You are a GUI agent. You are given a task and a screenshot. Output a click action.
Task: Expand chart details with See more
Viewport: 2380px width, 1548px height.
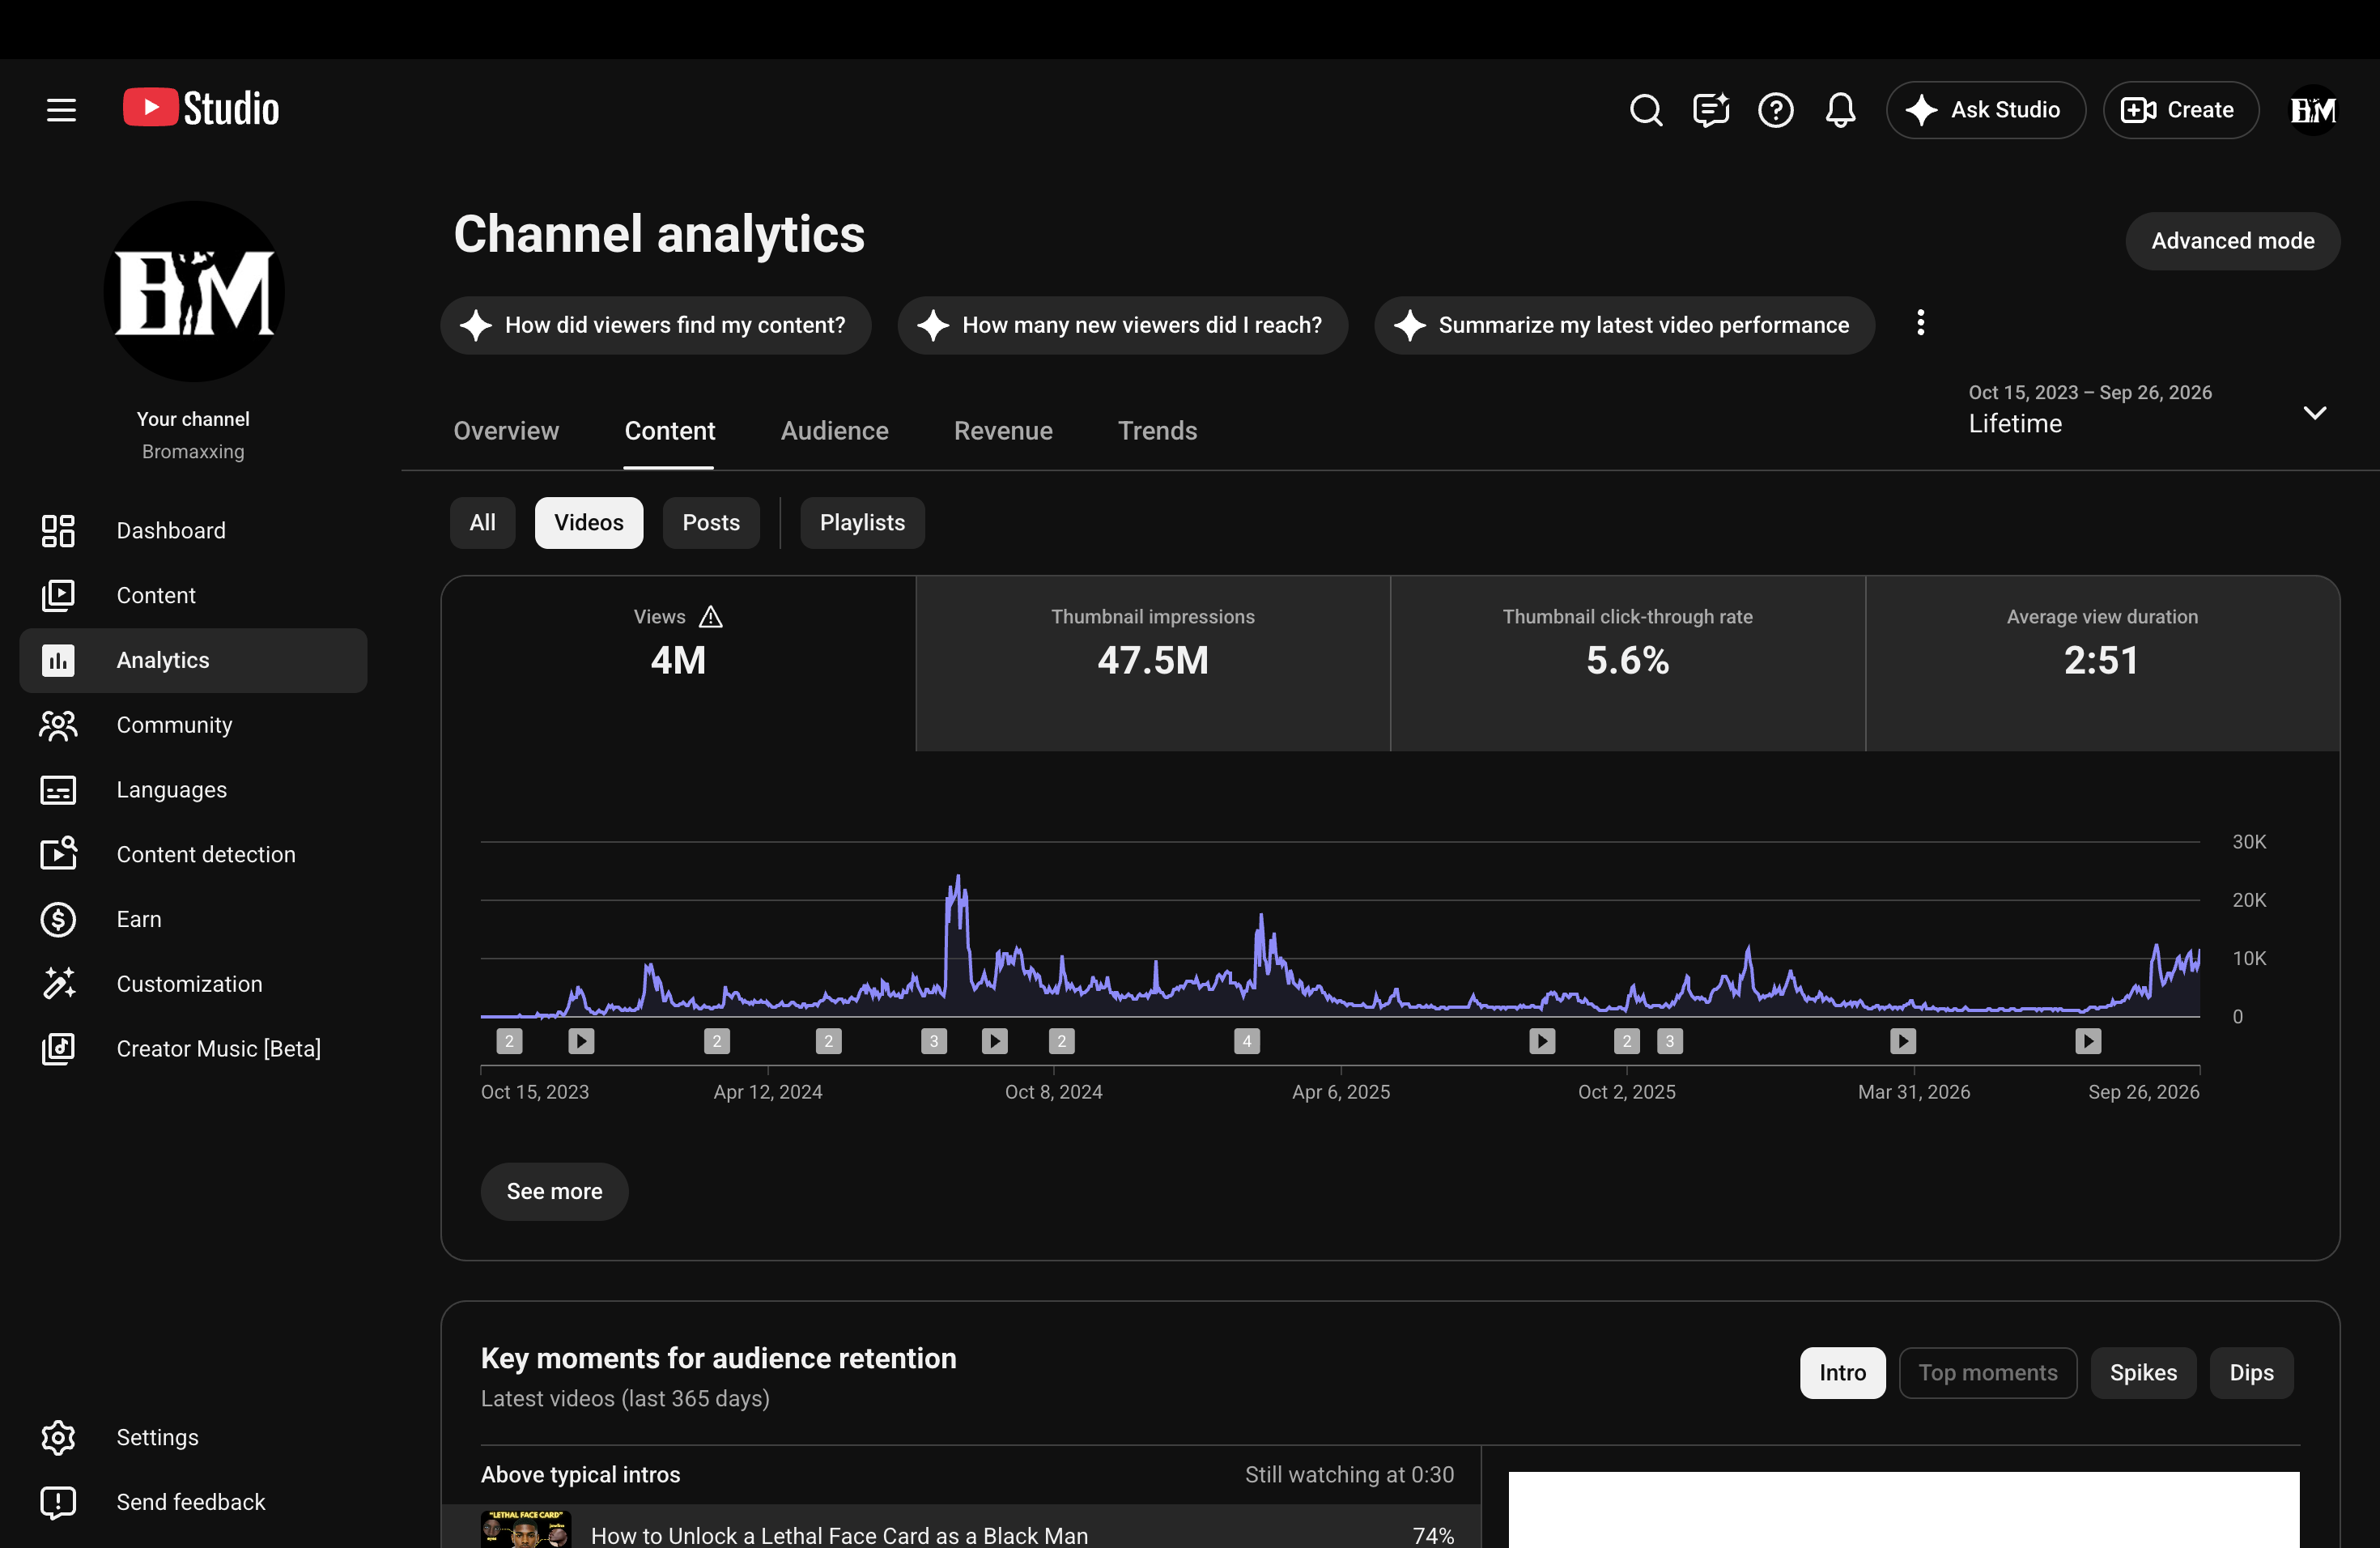554,1192
